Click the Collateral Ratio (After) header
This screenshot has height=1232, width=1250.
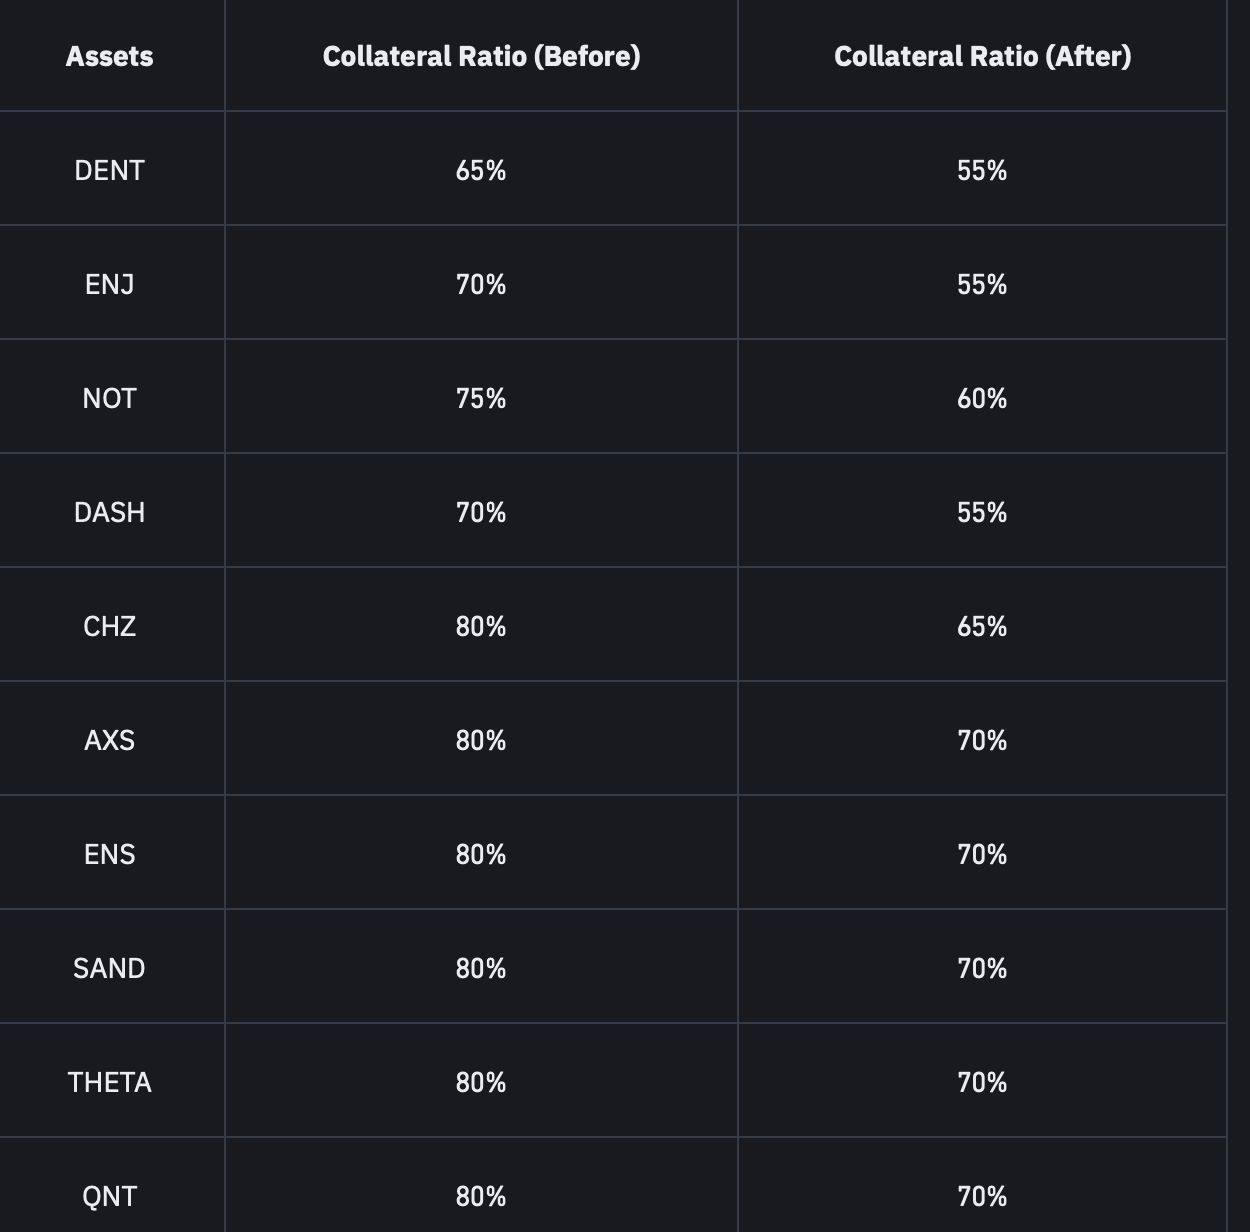[x=982, y=56]
